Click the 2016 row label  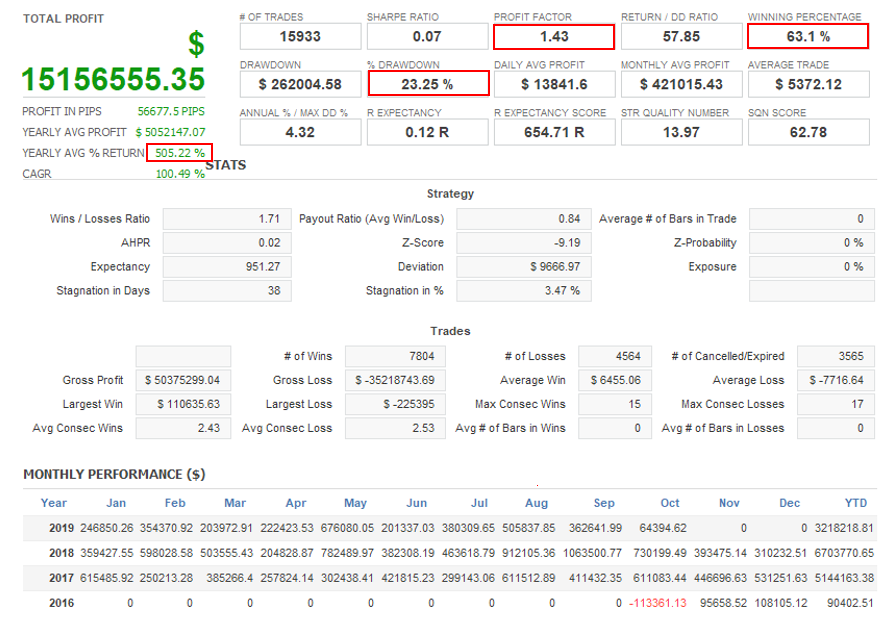coord(61,603)
